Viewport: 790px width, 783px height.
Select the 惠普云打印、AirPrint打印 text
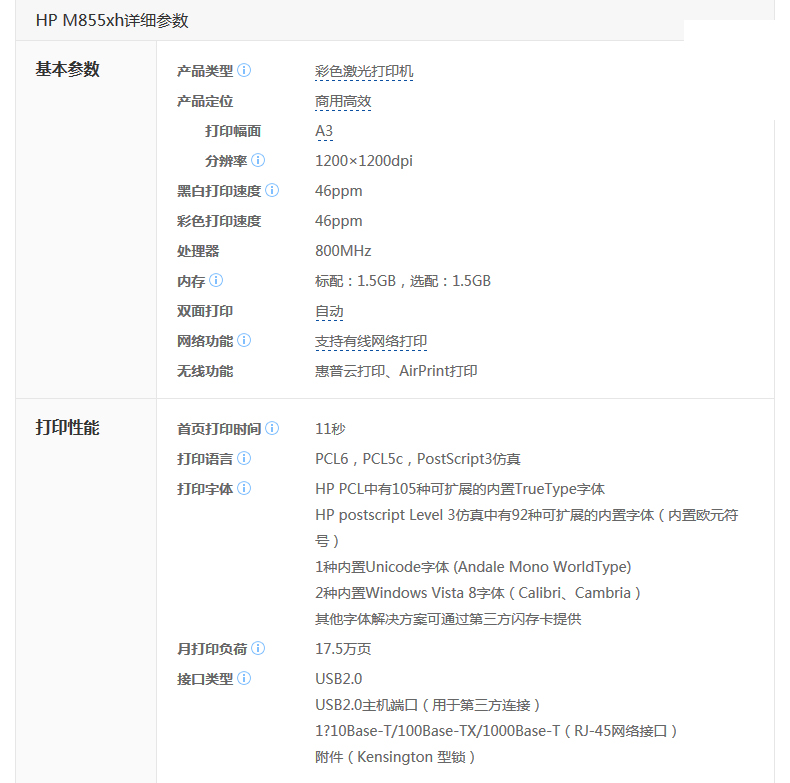coord(396,371)
